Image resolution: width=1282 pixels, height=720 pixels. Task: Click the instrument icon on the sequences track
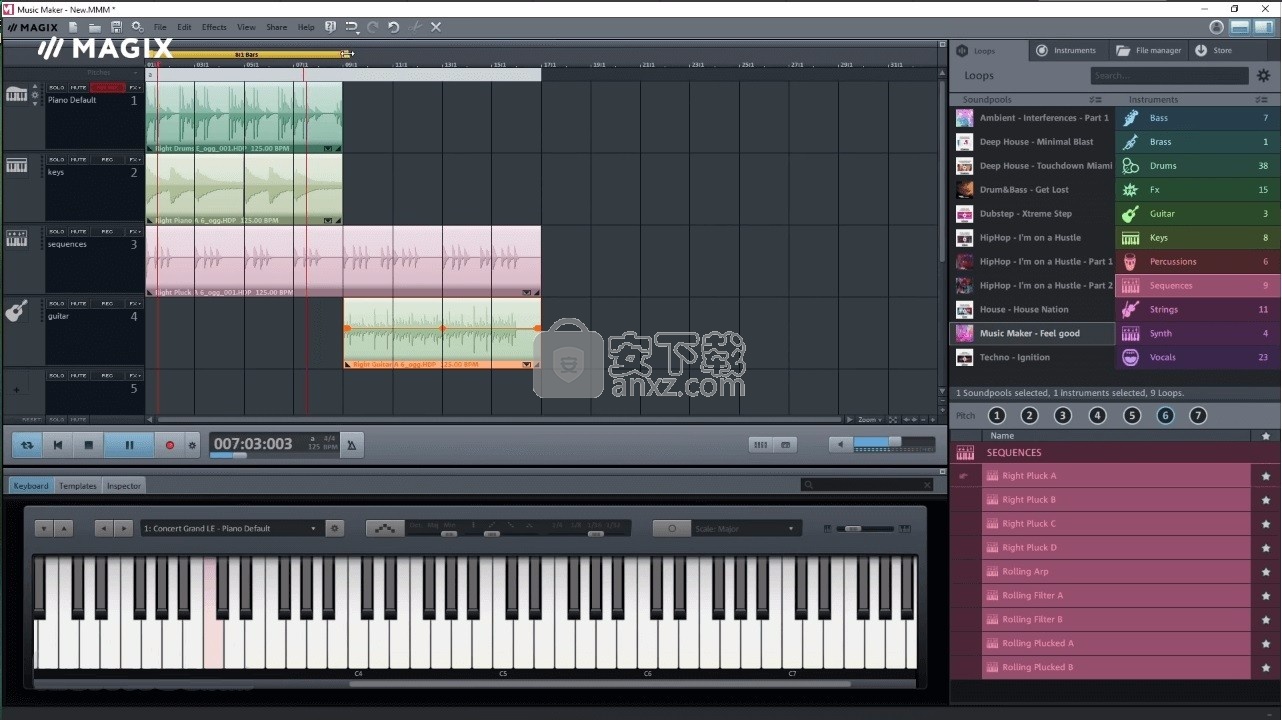pos(16,238)
